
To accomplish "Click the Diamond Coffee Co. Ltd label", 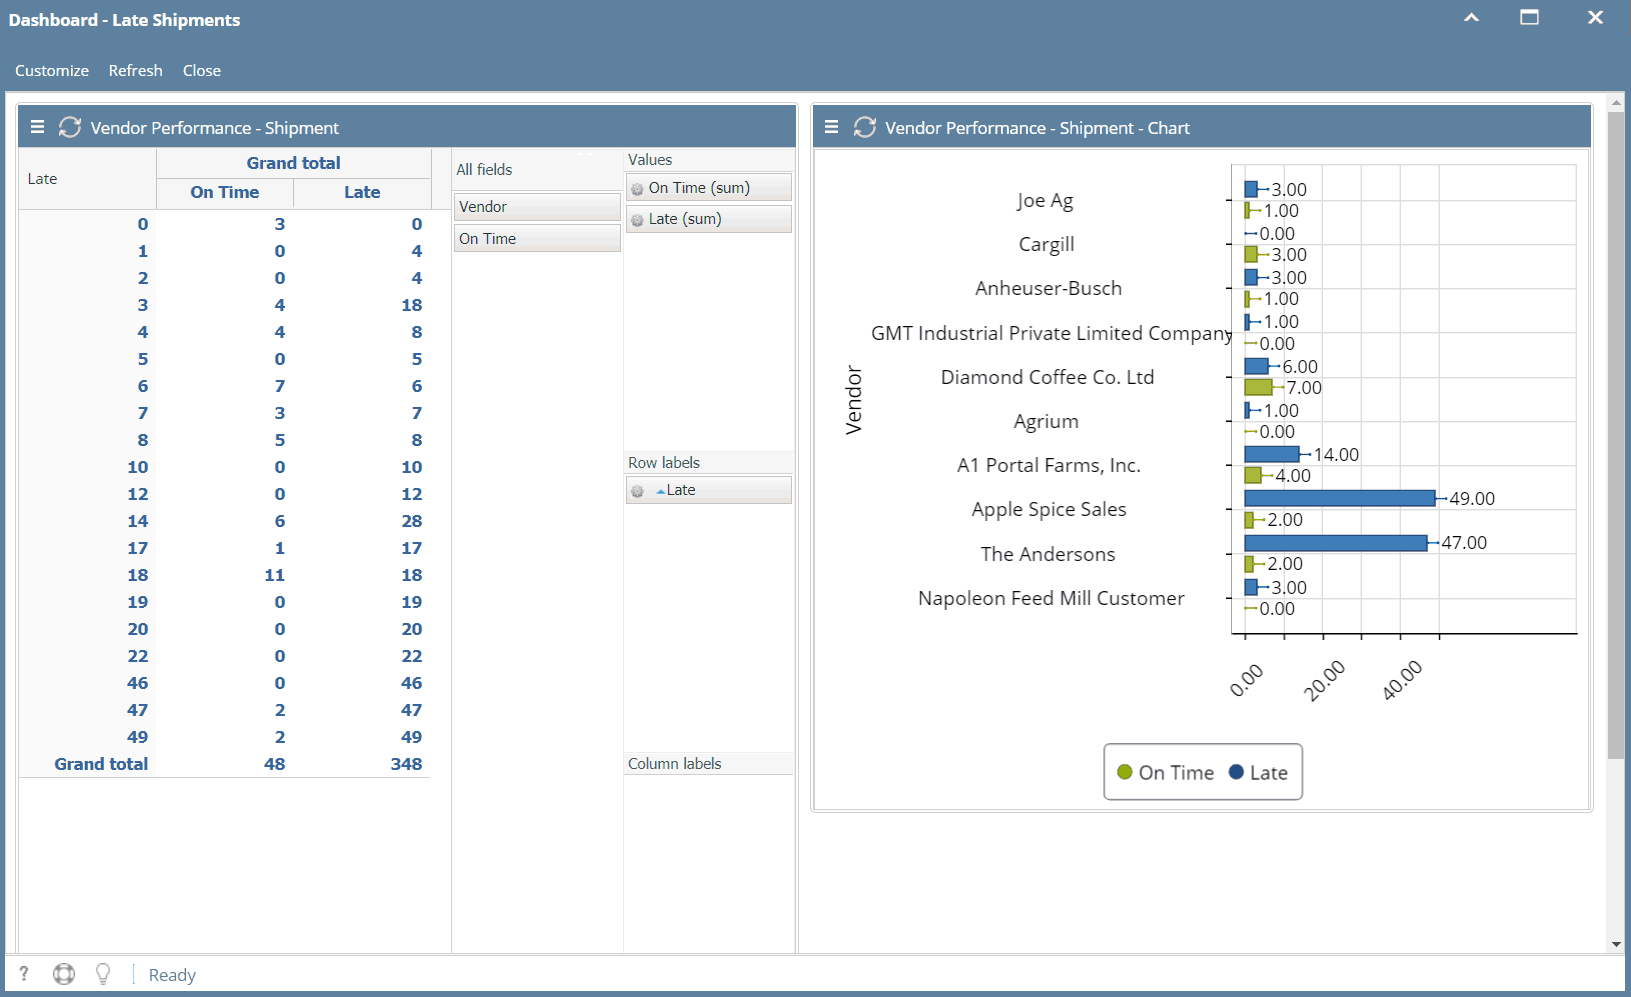I will 1047,377.
